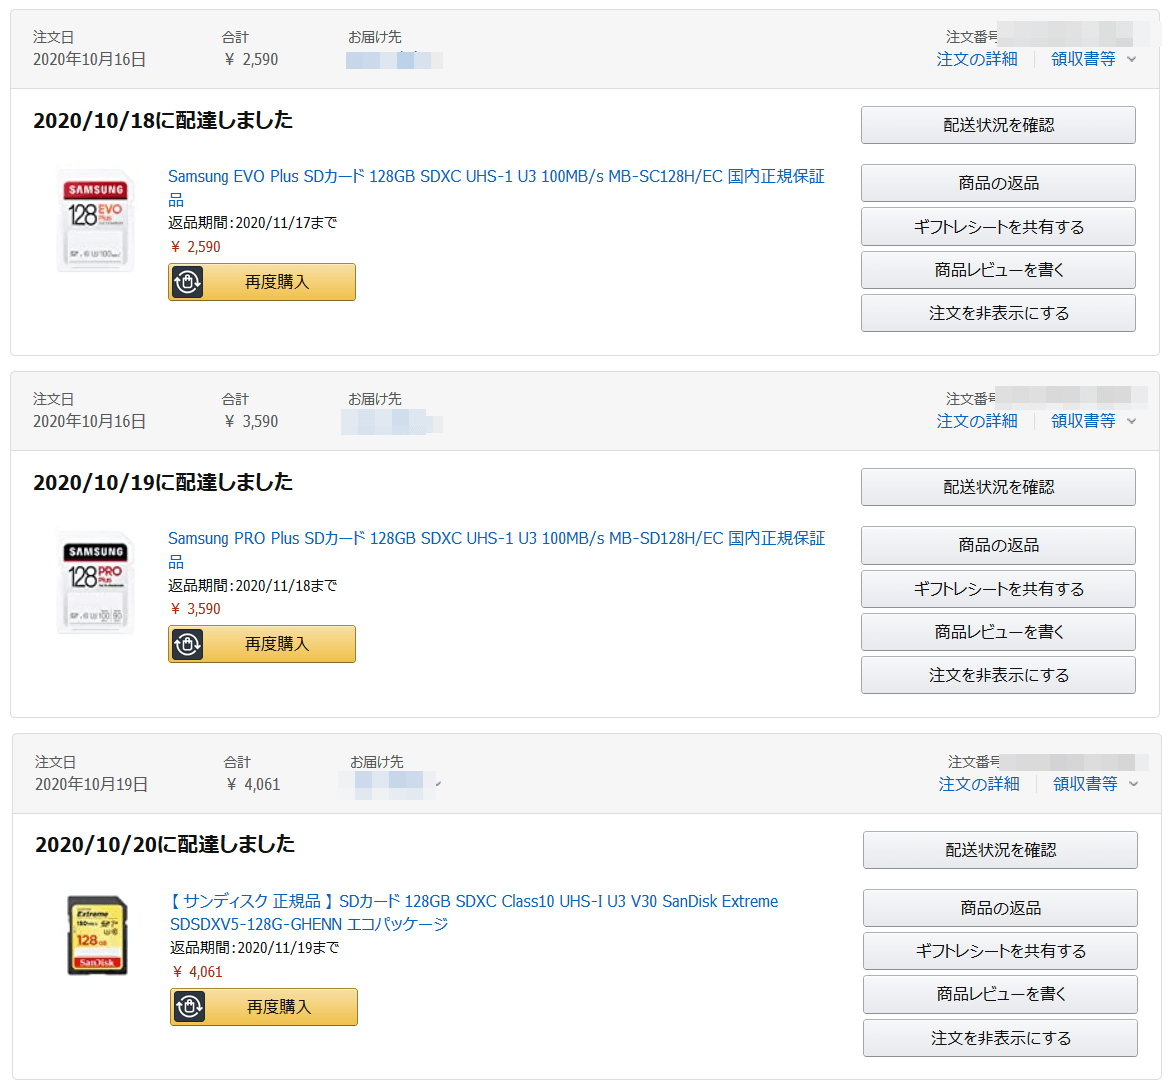Image resolution: width=1173 pixels, height=1090 pixels.
Task: Click the heading 2020/10/18に配達しました
Action: coord(163,120)
